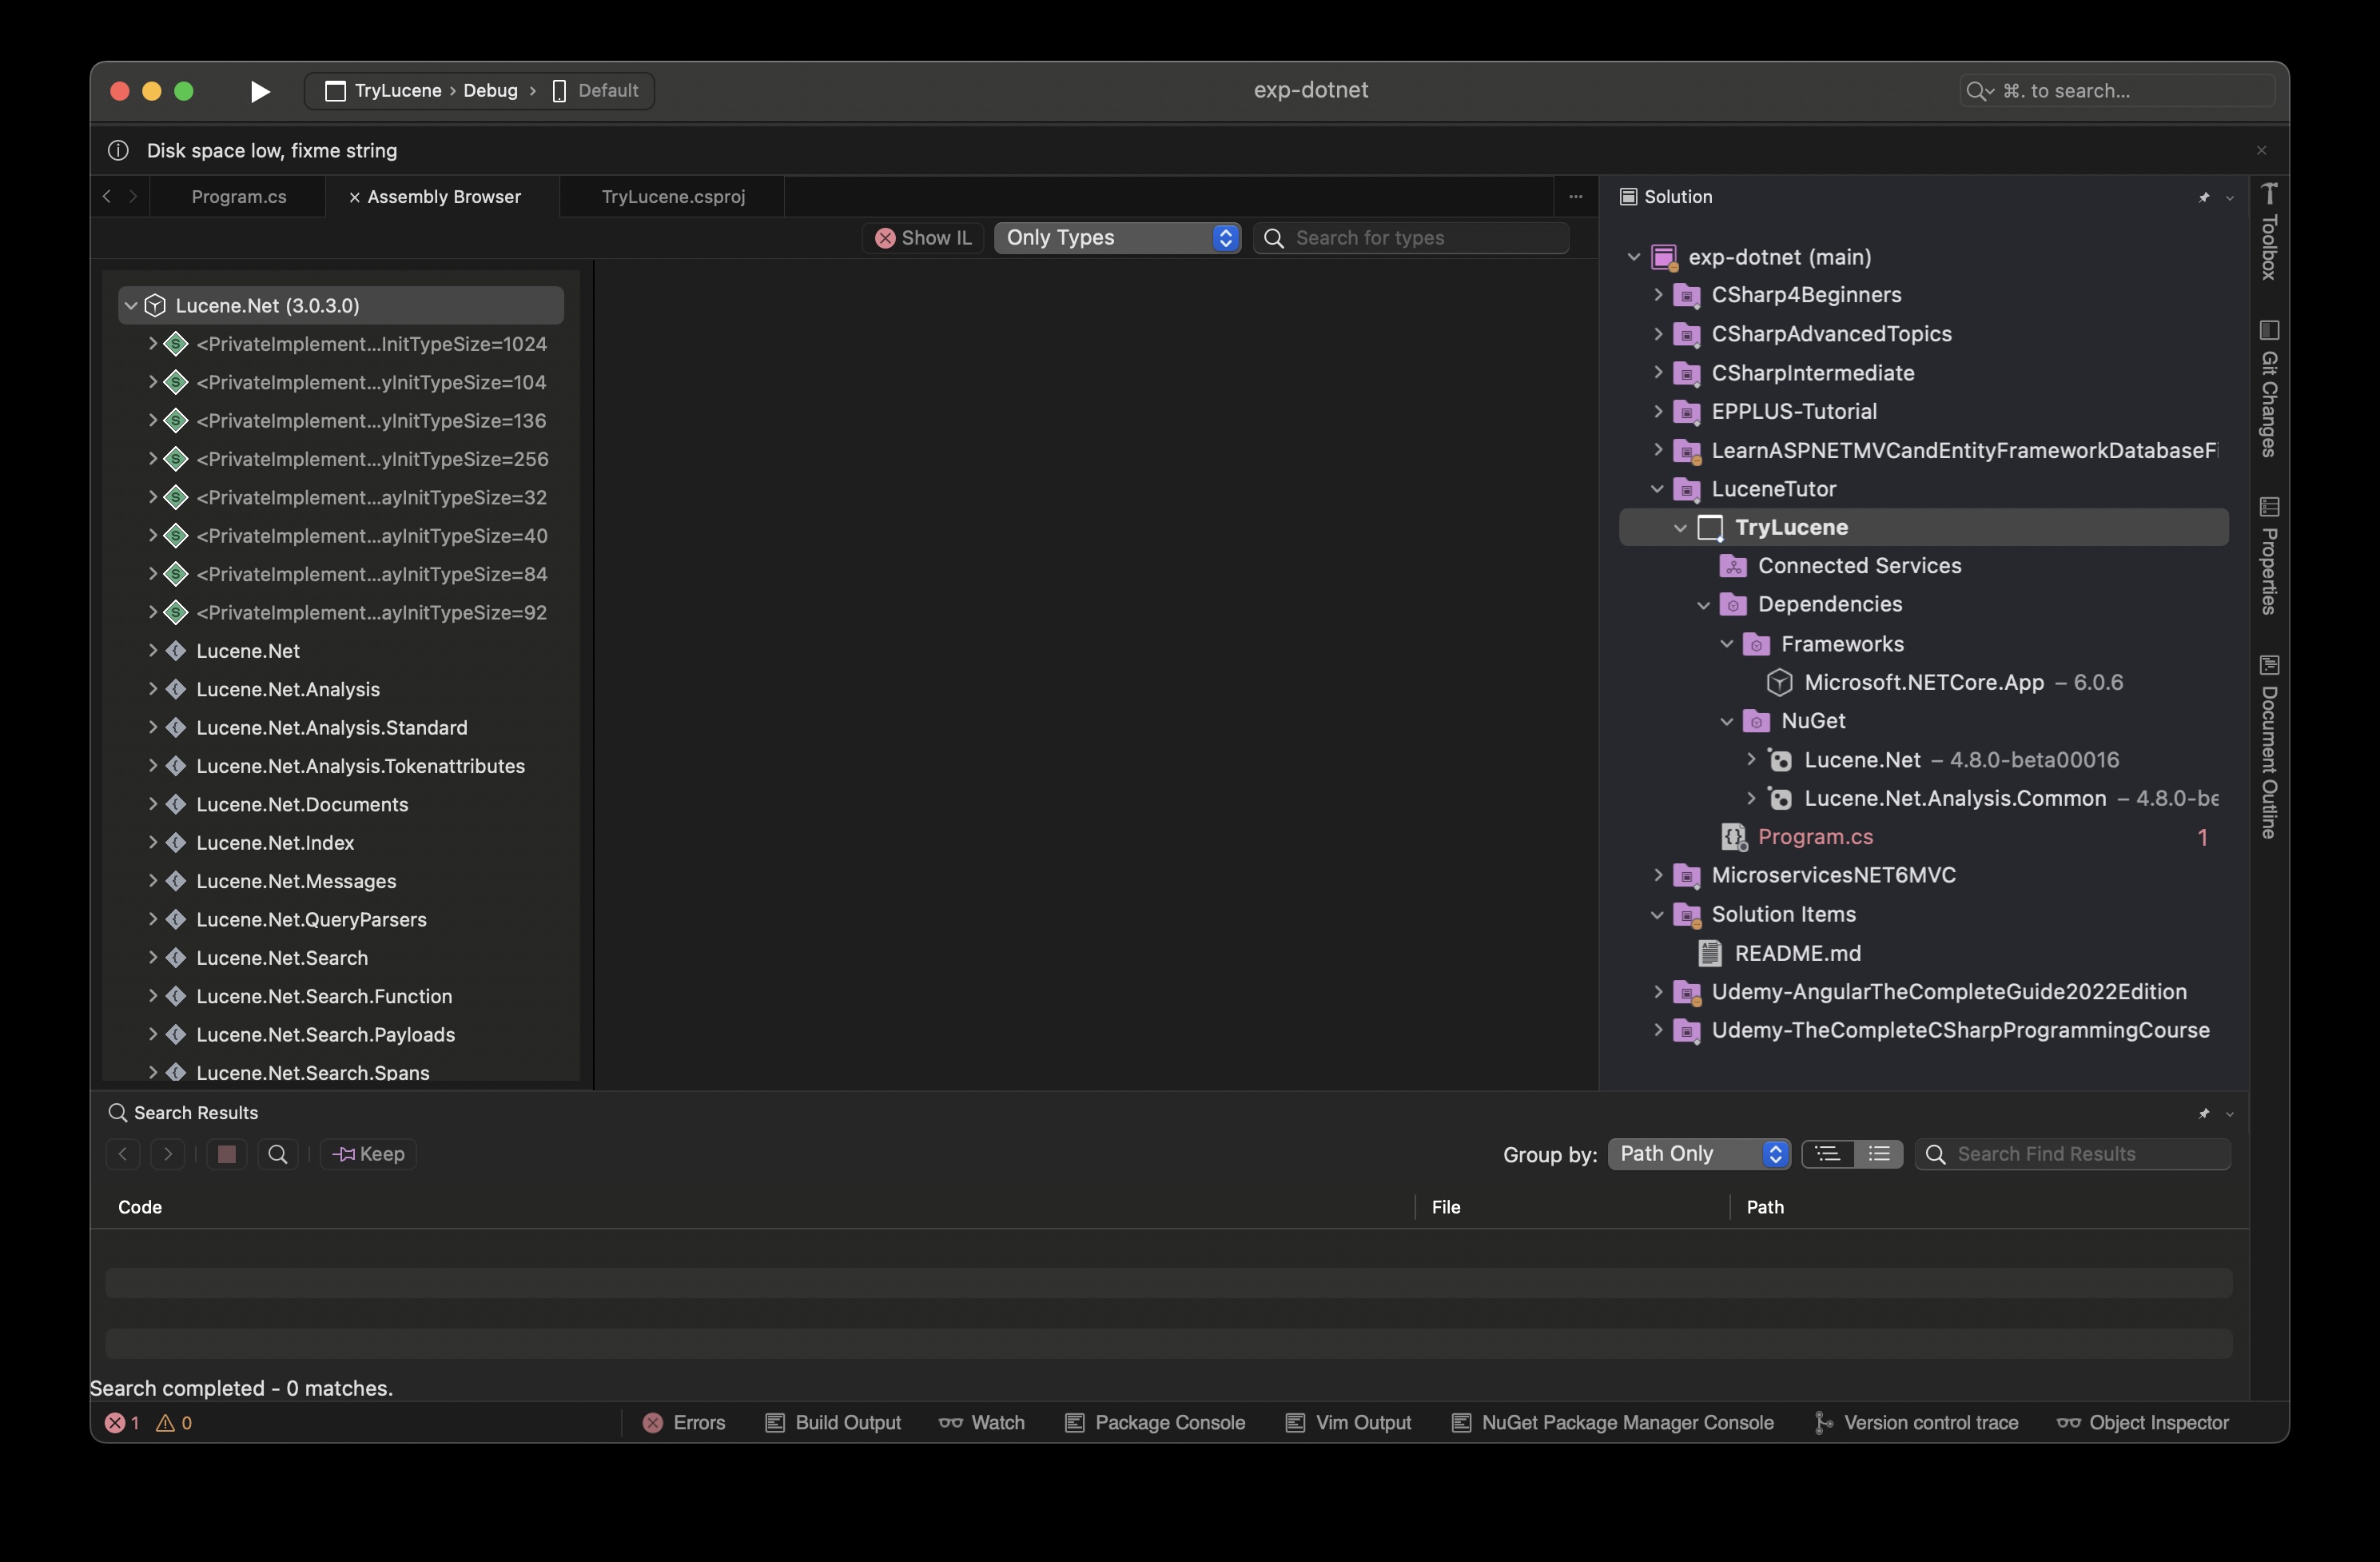Open the Path Only grouping dropdown
Screen dimensions: 2380x1562
[1698, 1154]
